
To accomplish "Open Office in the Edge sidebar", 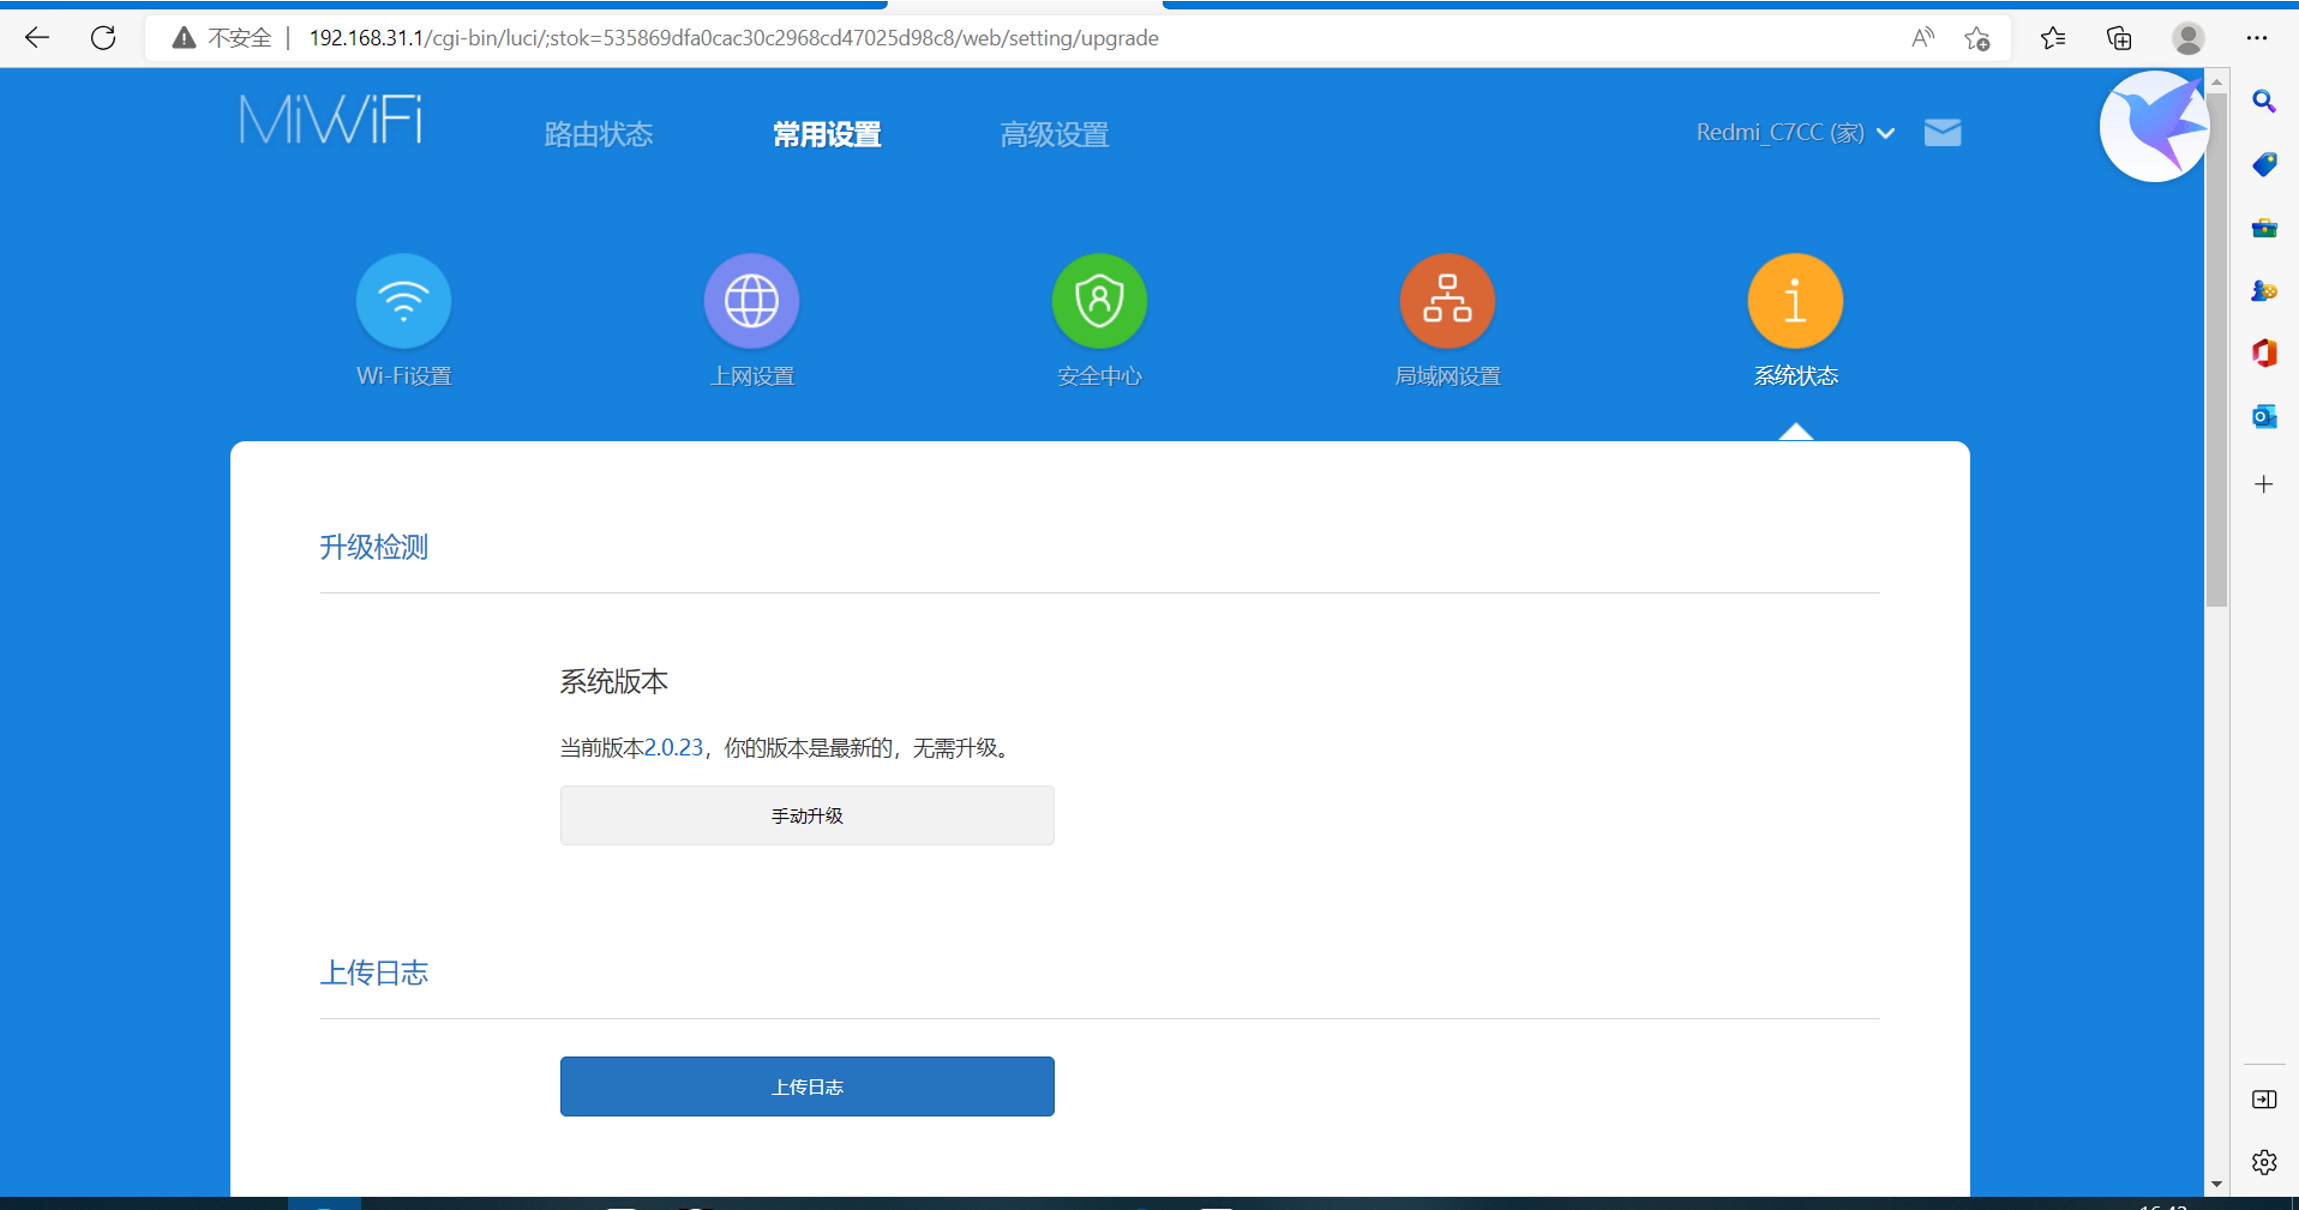I will pos(2264,353).
